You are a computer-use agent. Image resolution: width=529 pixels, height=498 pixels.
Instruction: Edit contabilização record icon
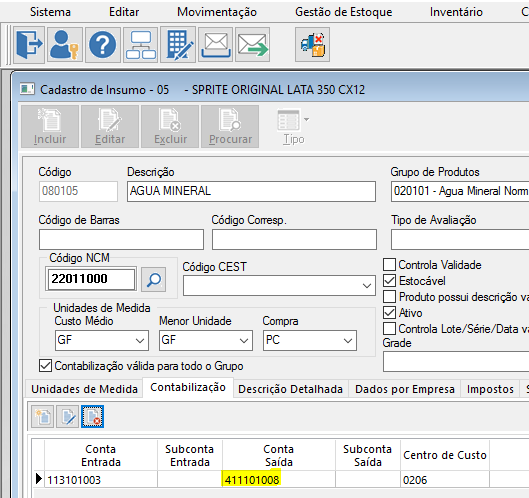tap(67, 417)
